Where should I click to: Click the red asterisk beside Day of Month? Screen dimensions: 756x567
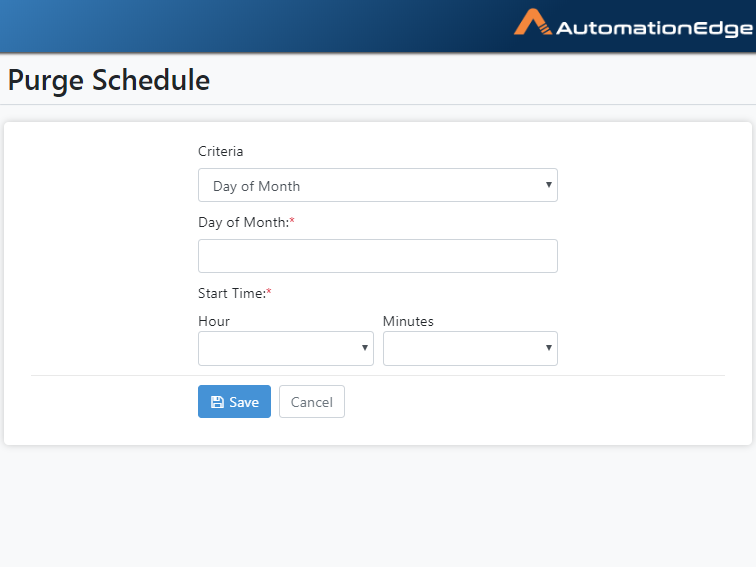[292, 220]
